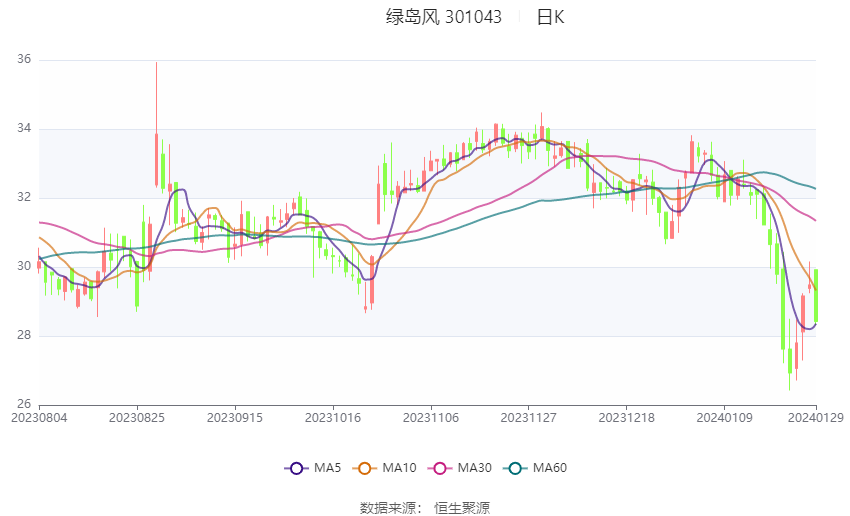Click the data source text 恒生聚源
This screenshot has height=516, width=850.
coord(462,508)
